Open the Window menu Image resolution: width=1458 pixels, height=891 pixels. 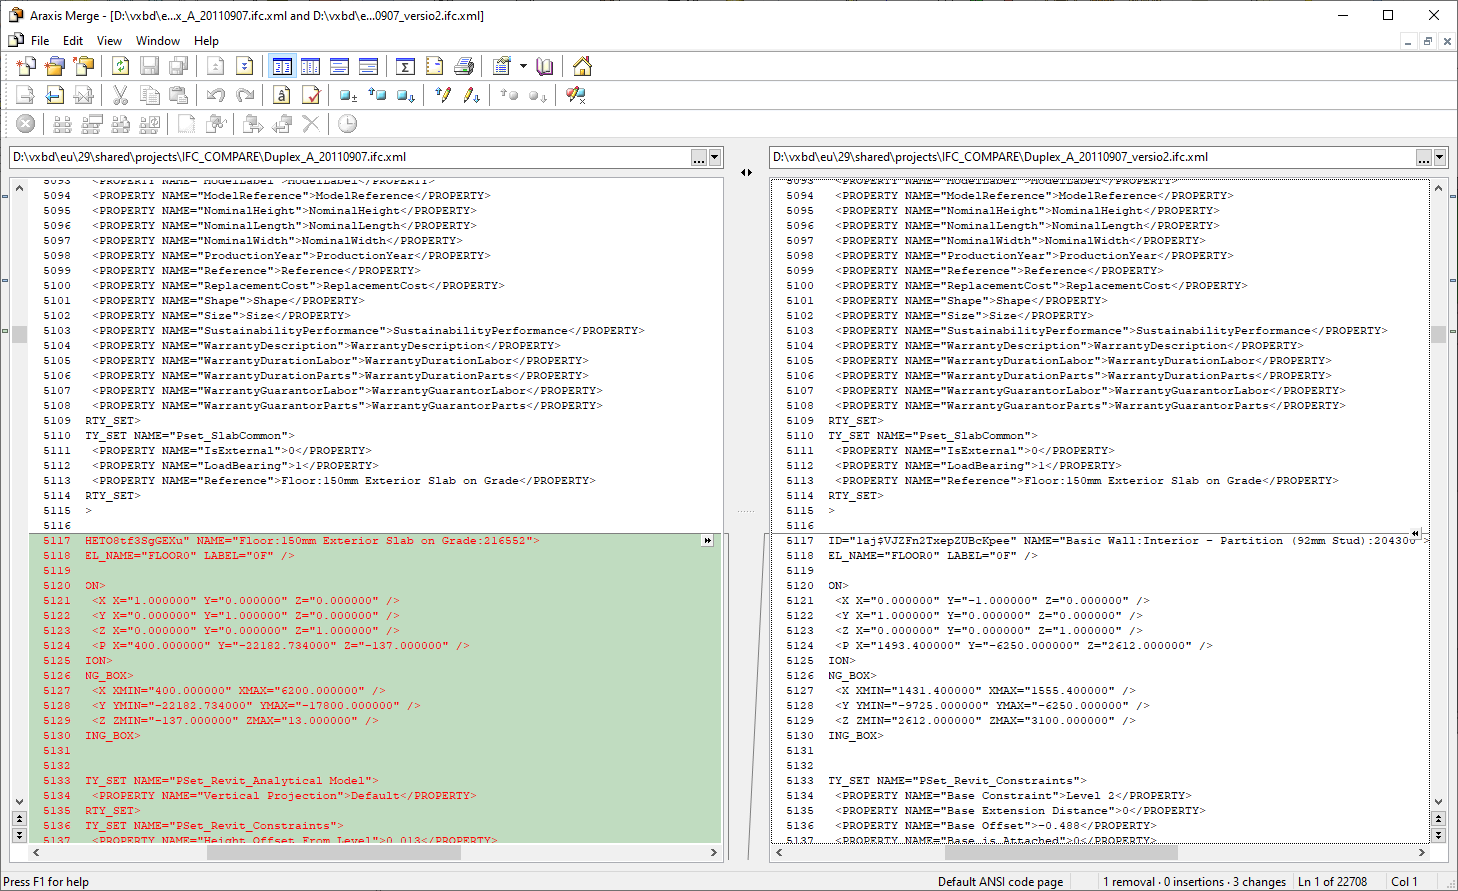[x=157, y=41]
